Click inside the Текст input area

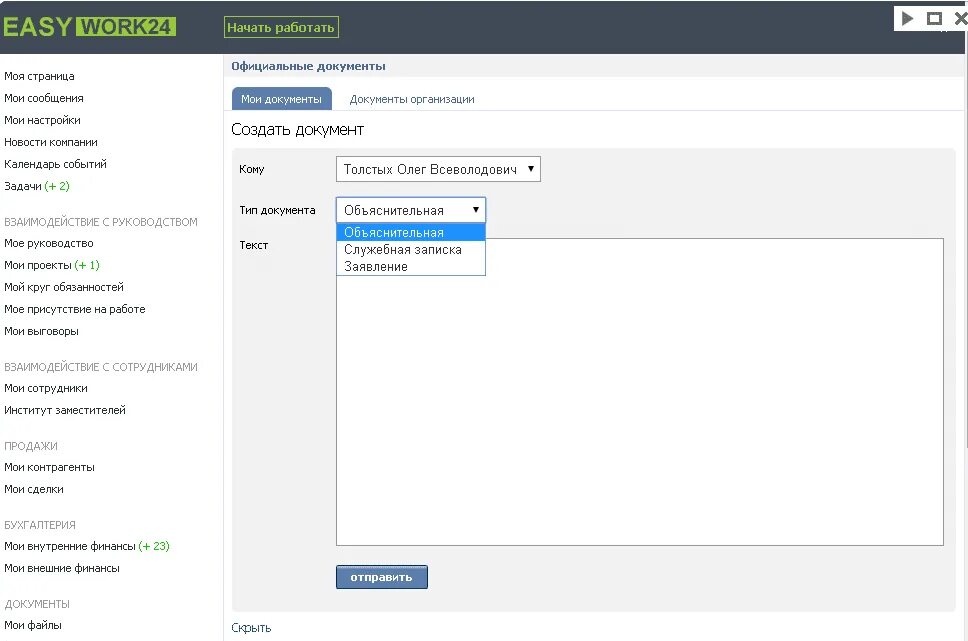point(640,392)
